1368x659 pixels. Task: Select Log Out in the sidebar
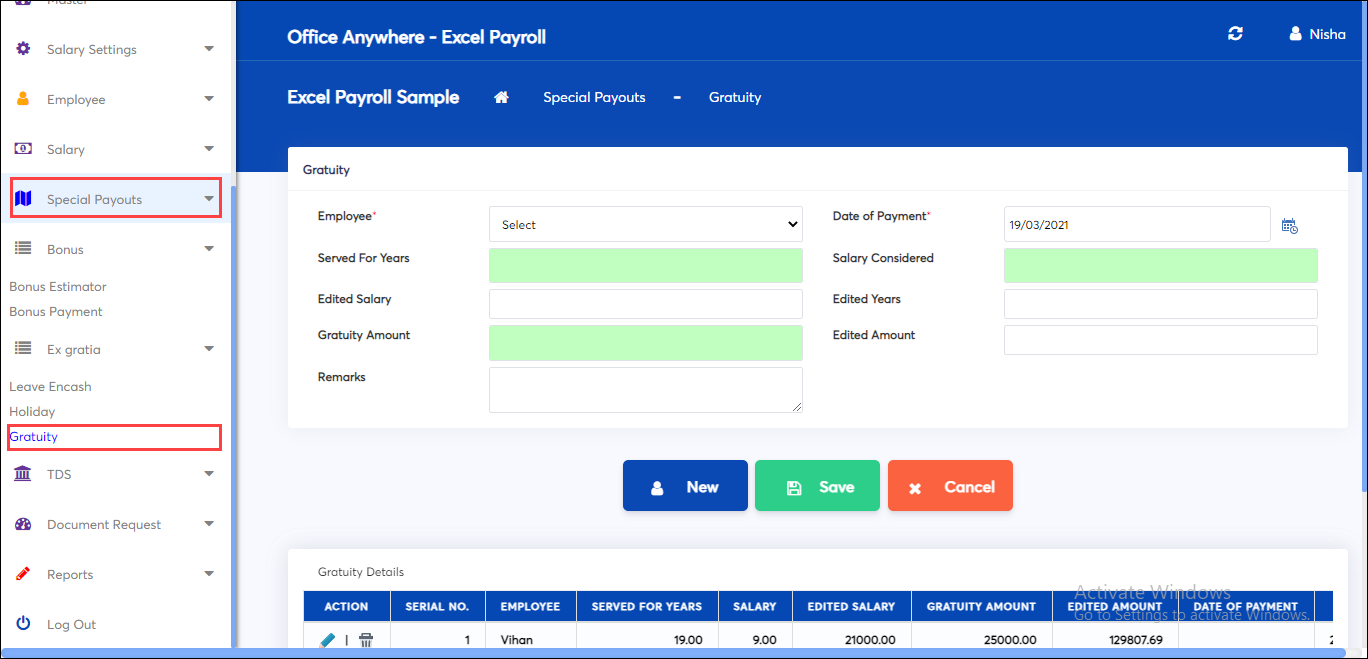(71, 624)
